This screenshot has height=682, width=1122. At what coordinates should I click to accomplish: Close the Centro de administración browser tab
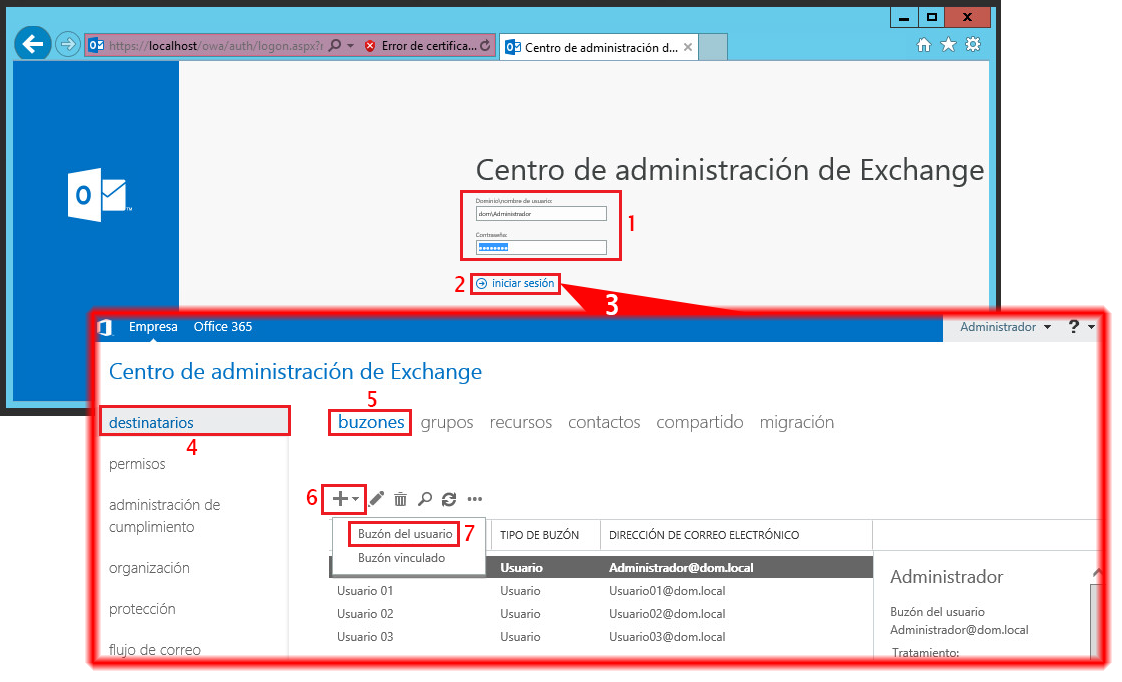click(x=688, y=47)
